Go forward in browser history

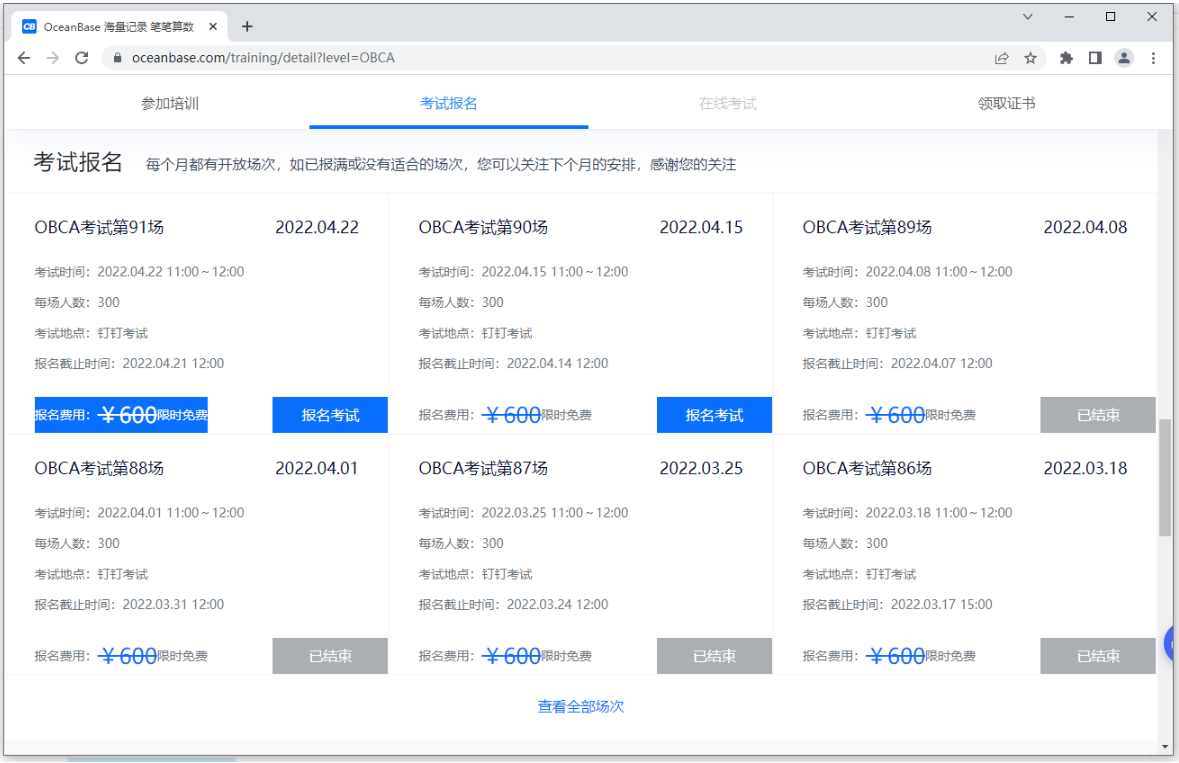[53, 58]
